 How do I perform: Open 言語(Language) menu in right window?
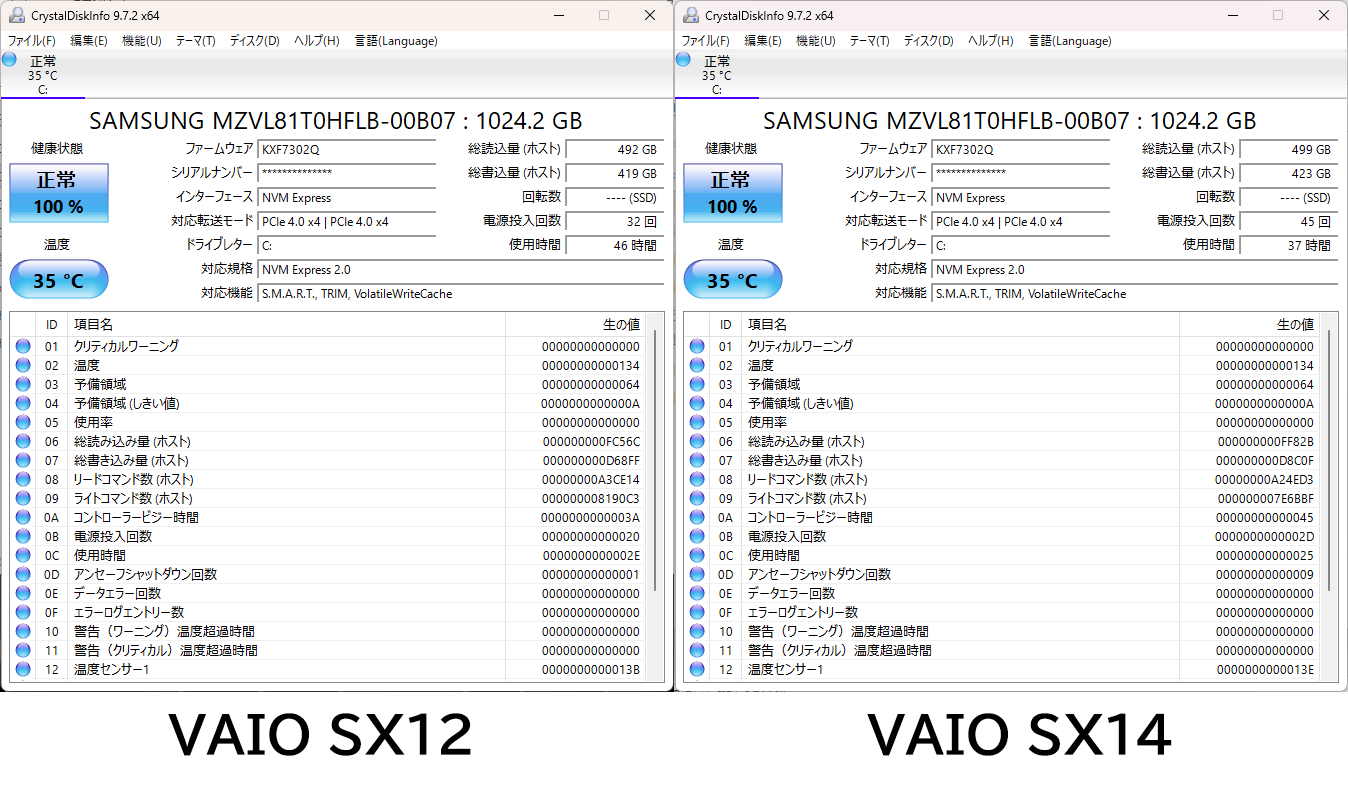point(1069,41)
